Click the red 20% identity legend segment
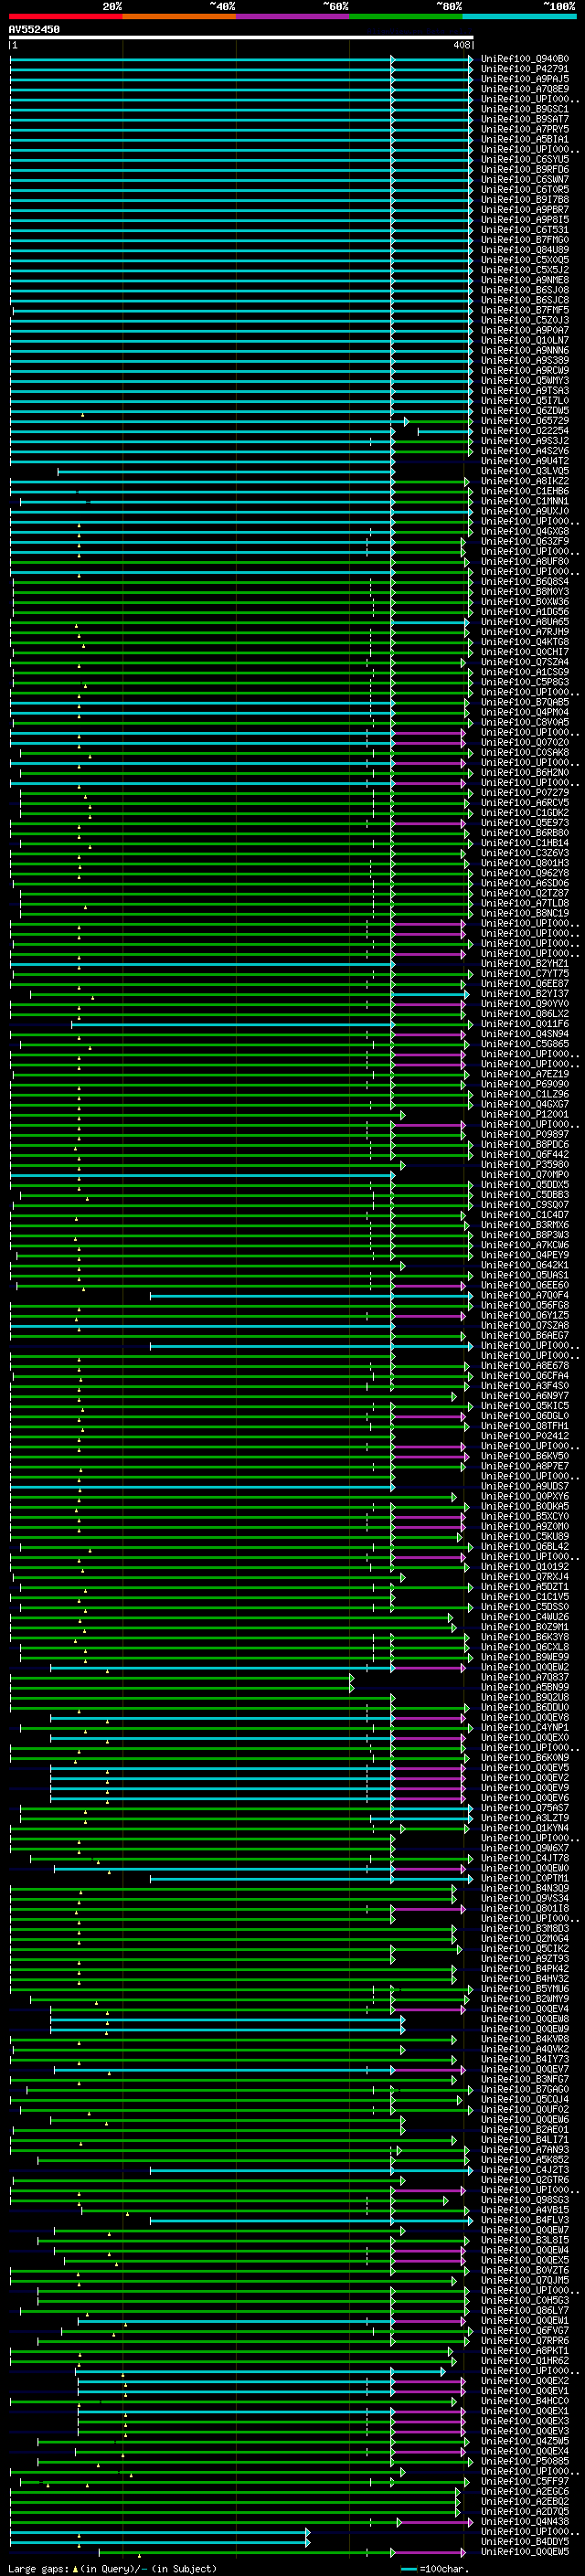Screen dimensions: 585x2576 coord(65,16)
